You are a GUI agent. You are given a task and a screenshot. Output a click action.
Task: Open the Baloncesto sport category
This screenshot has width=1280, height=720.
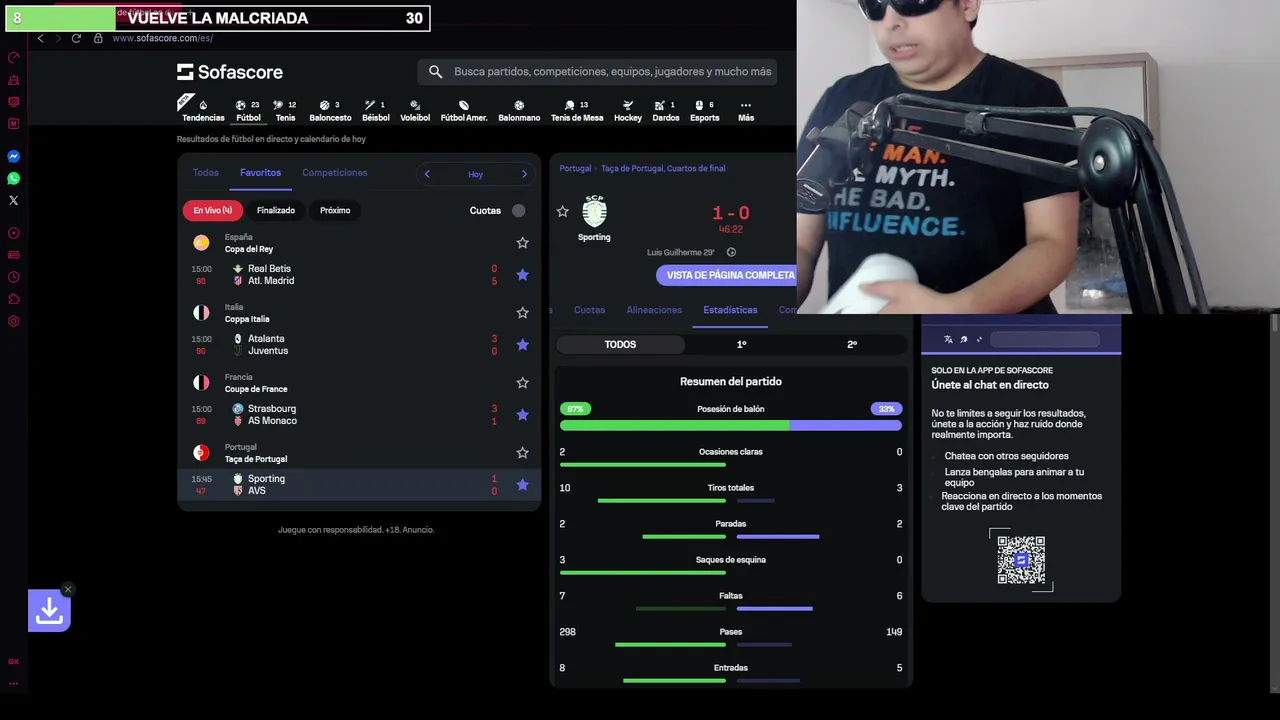pos(330,110)
